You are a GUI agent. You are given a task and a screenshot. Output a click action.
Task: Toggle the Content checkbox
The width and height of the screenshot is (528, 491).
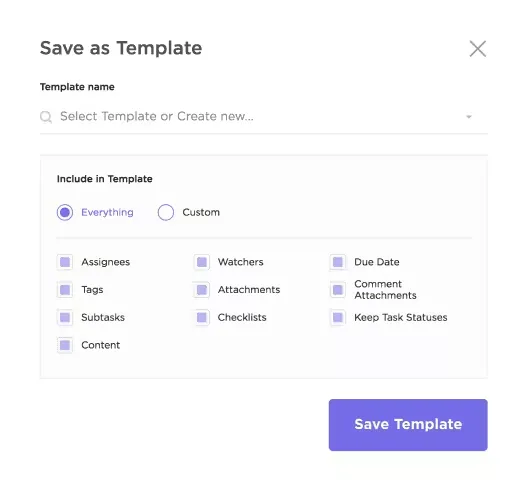click(65, 345)
